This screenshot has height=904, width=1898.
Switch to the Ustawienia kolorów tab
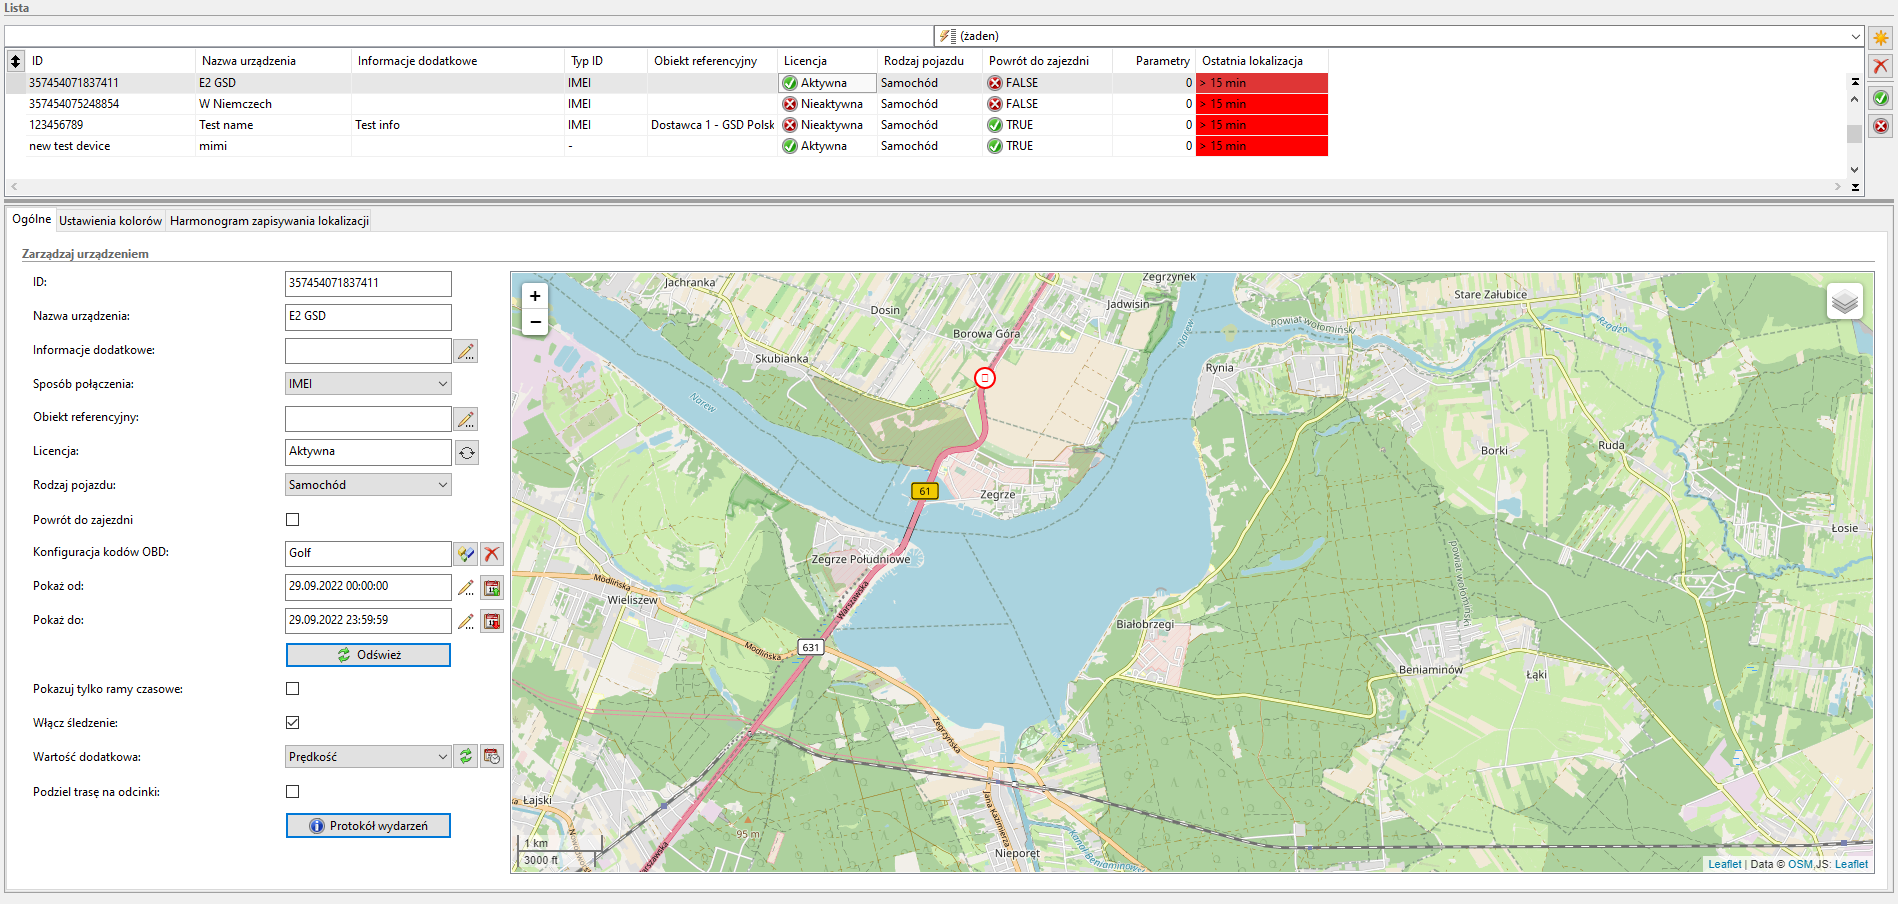pyautogui.click(x=110, y=221)
